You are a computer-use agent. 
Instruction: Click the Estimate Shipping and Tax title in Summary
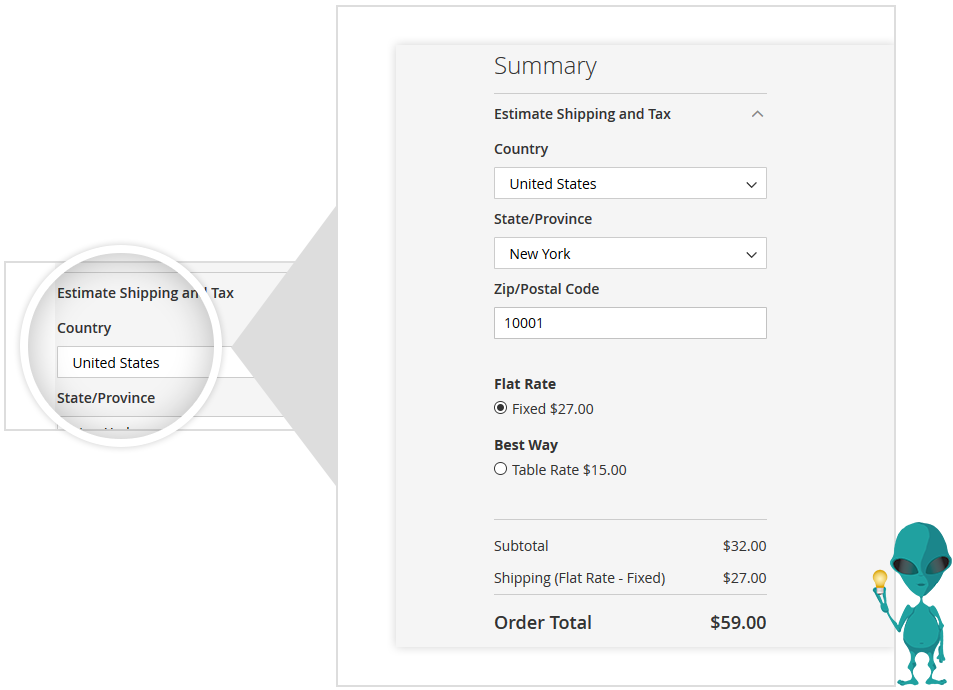click(x=582, y=114)
